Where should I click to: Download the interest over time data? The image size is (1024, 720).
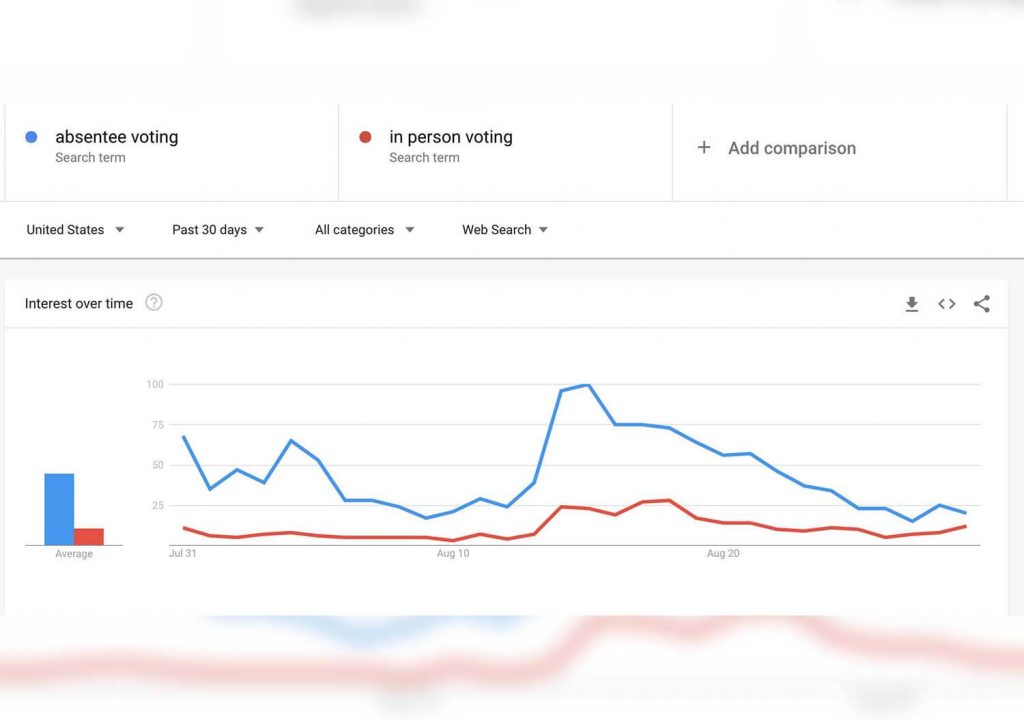912,304
